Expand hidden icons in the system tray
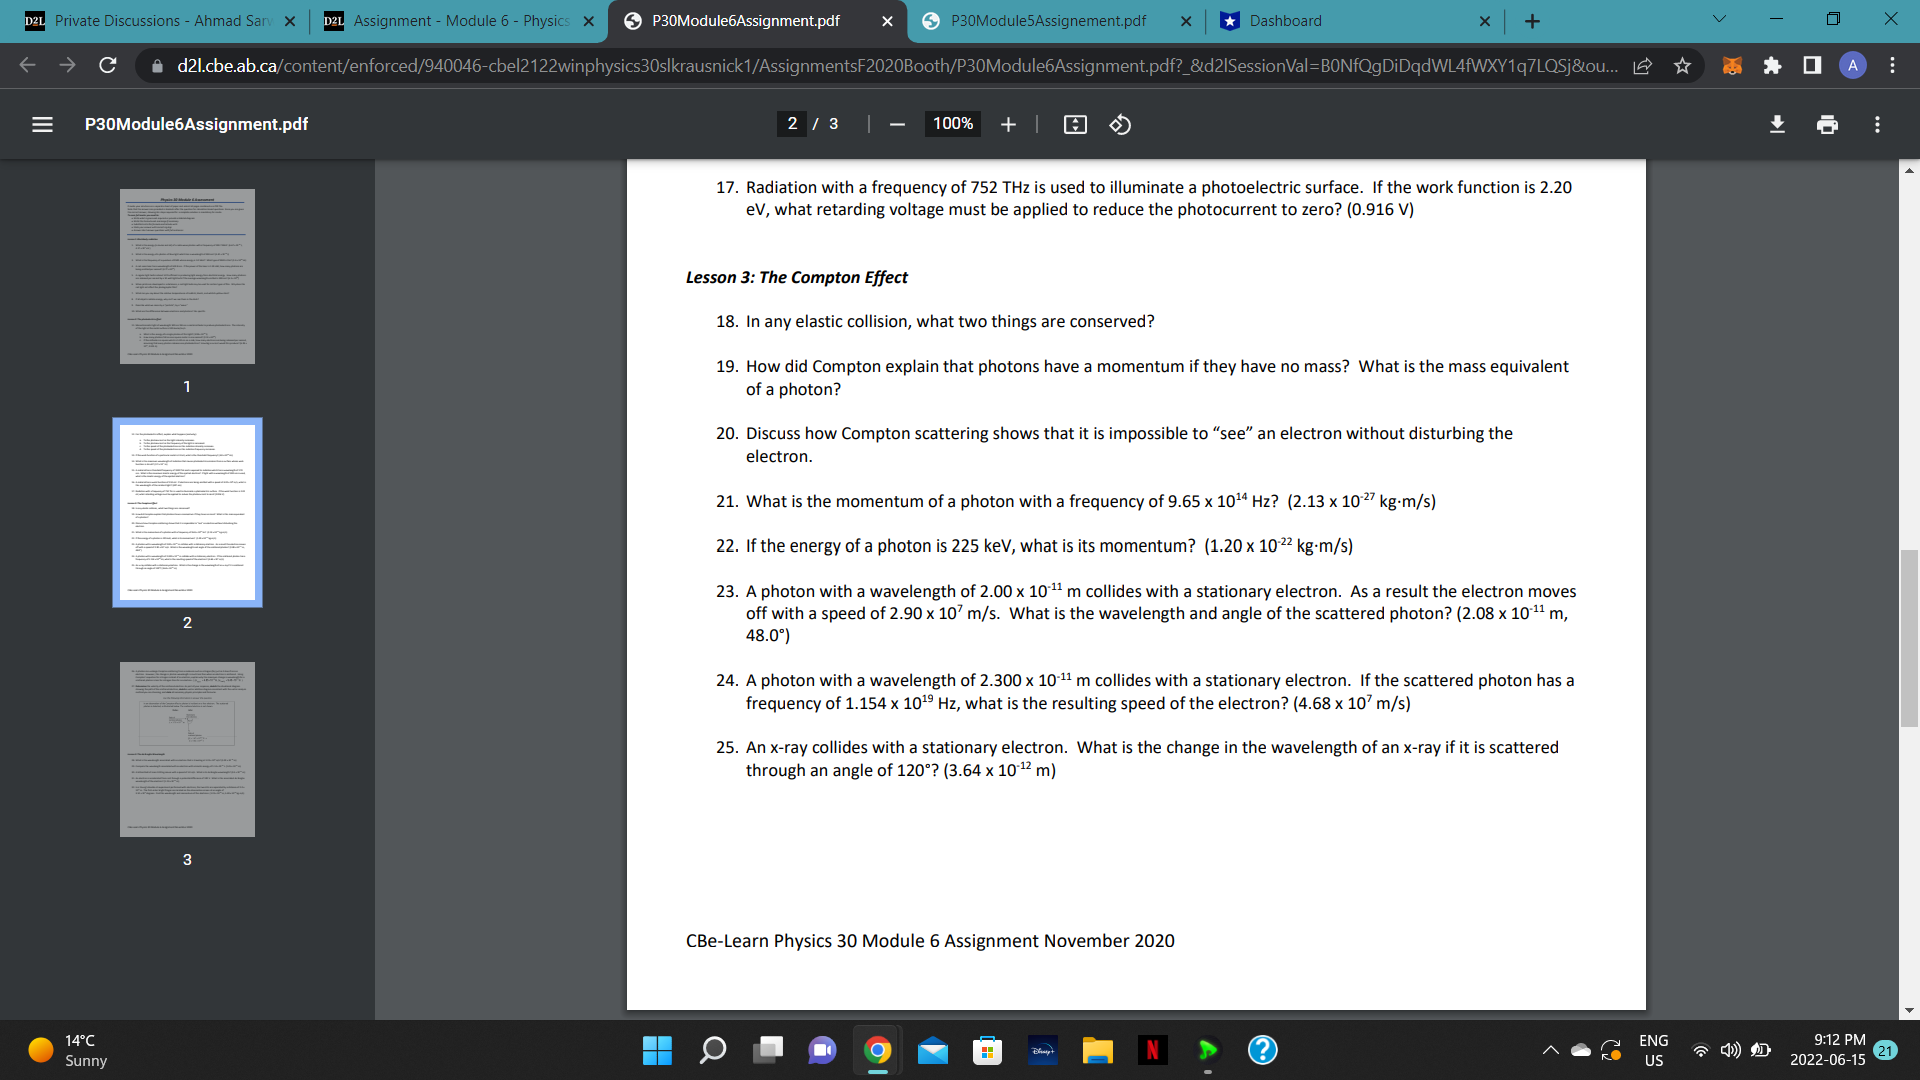 tap(1551, 1051)
